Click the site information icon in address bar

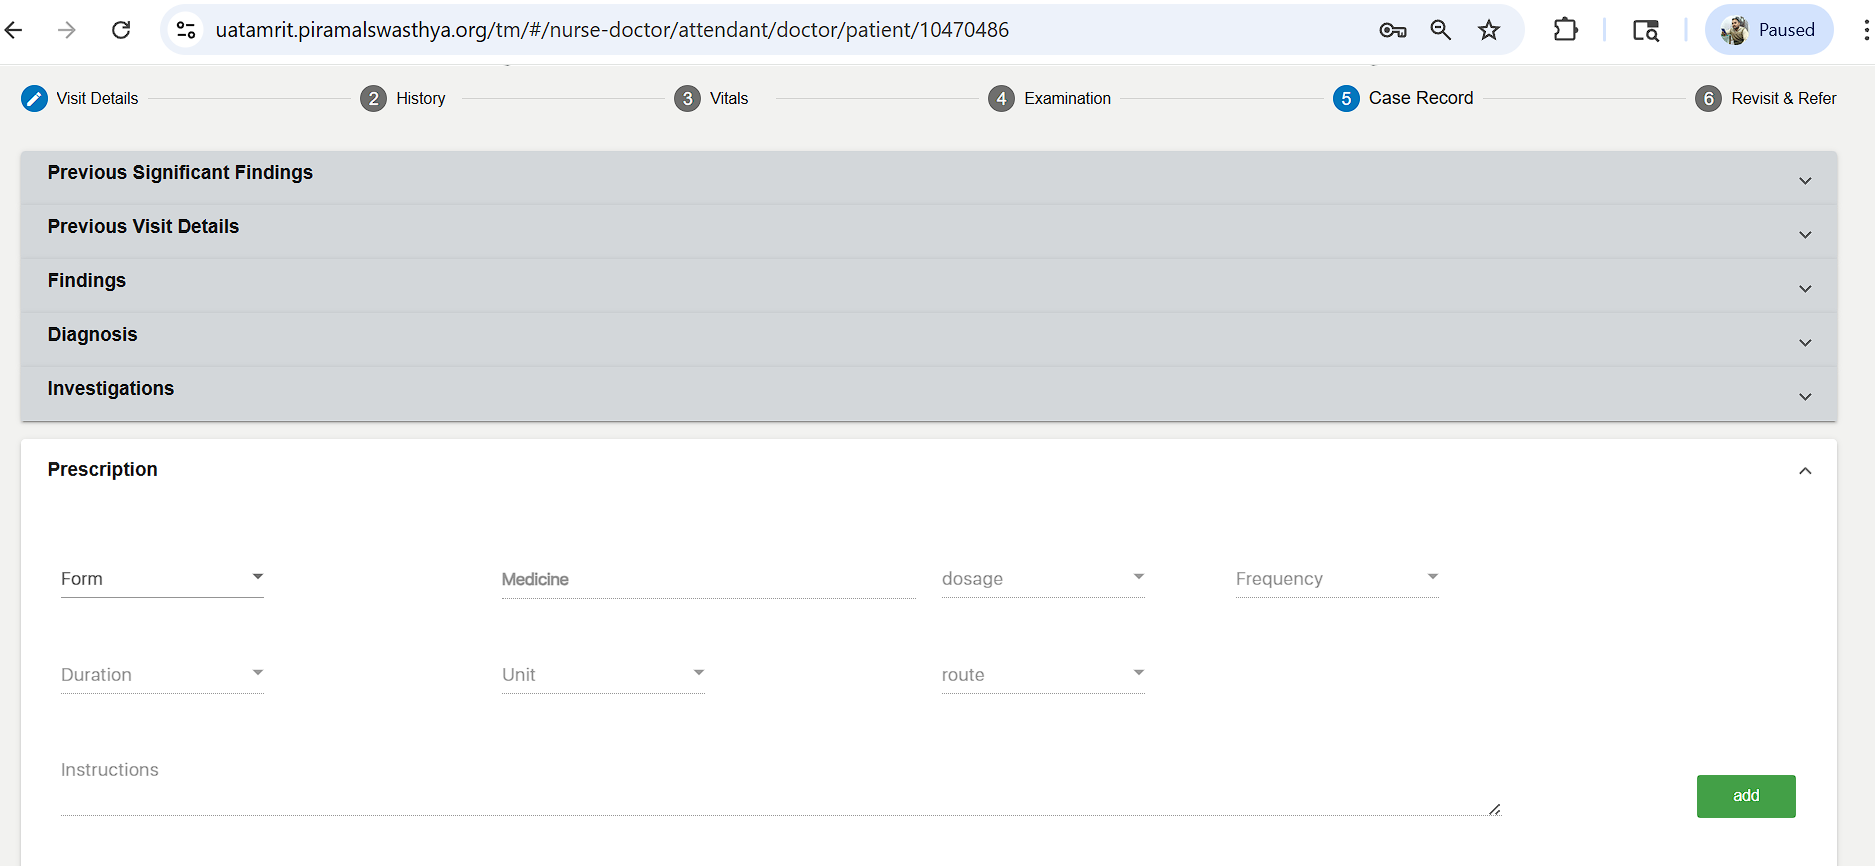[x=186, y=30]
